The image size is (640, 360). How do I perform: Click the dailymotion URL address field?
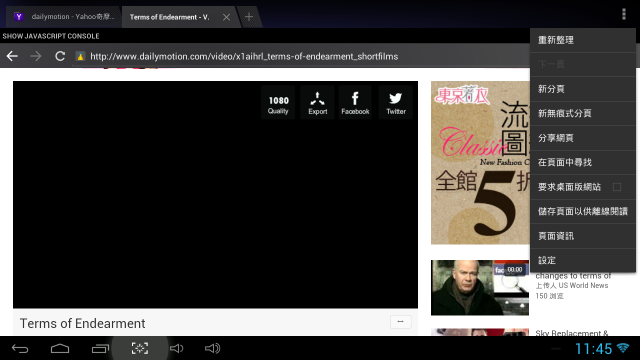[x=244, y=56]
